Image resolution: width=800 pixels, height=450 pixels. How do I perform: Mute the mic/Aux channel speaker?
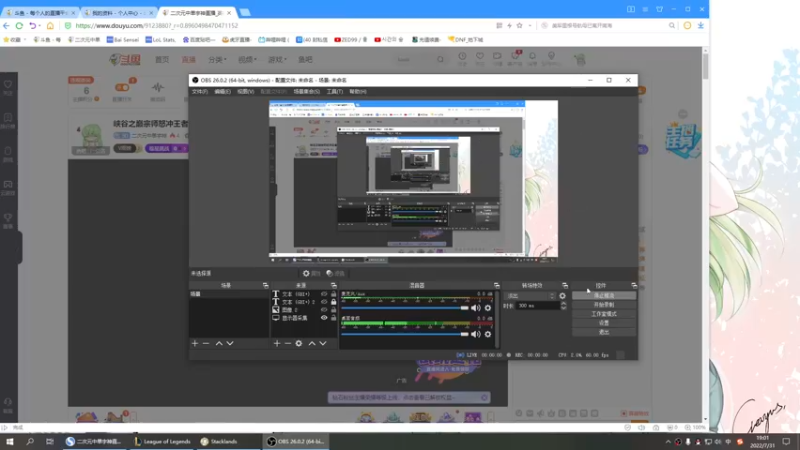tap(476, 308)
